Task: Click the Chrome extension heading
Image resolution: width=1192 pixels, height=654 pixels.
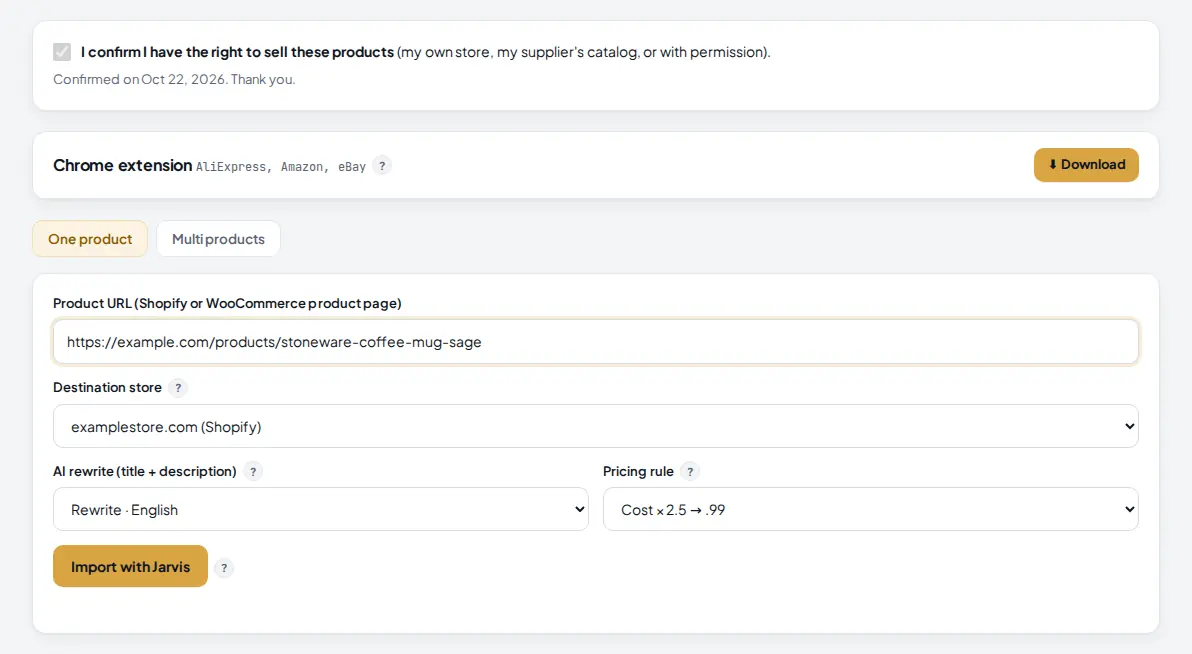Action: point(122,165)
